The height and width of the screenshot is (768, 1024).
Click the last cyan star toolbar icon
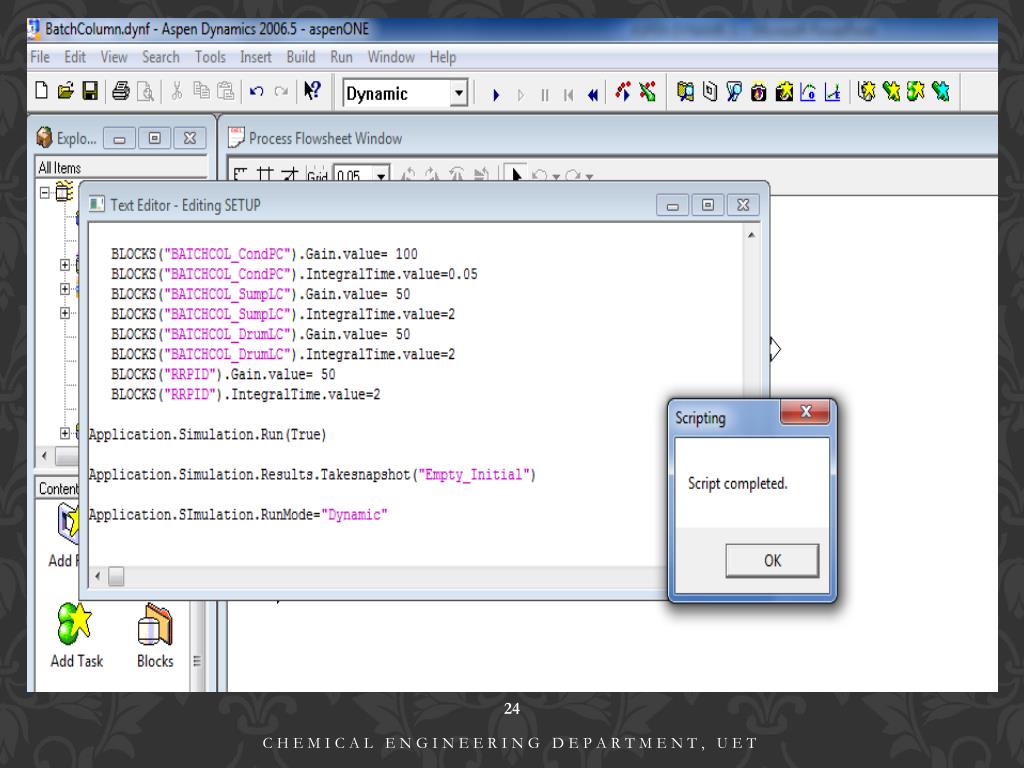tap(940, 91)
